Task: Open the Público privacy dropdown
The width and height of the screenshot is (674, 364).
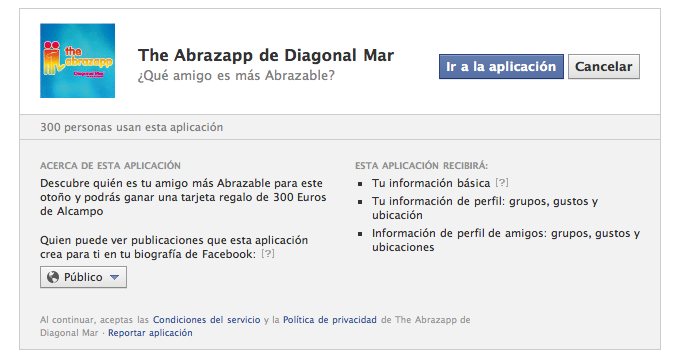Action: (83, 277)
